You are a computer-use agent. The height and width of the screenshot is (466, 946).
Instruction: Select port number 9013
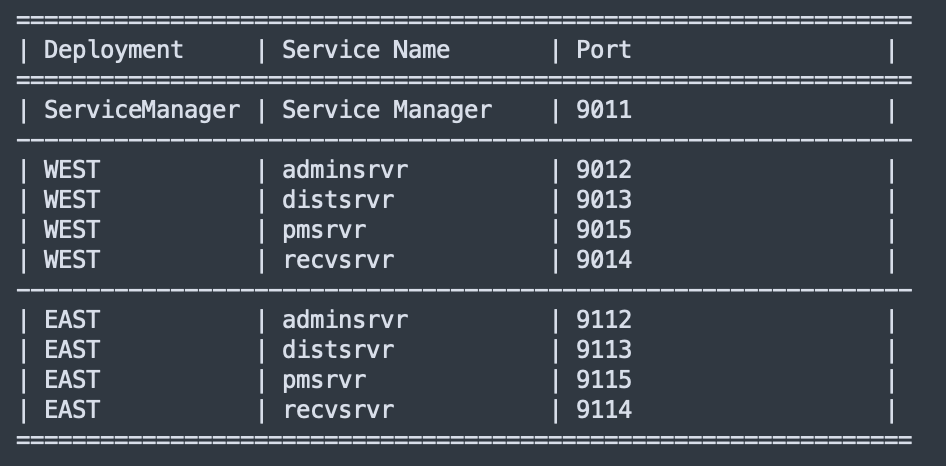pyautogui.click(x=603, y=200)
